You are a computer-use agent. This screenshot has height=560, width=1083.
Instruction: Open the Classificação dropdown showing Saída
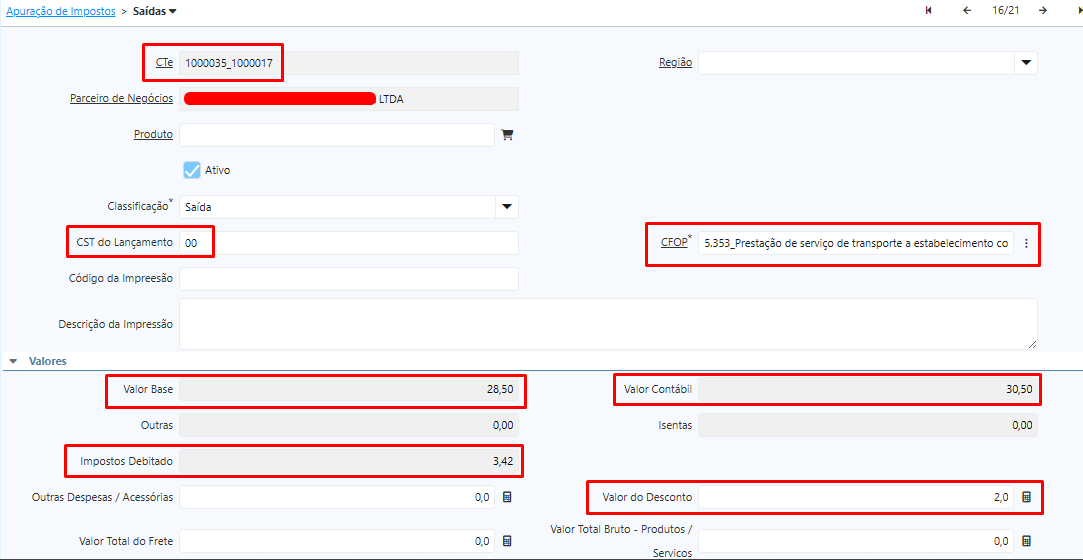(507, 207)
